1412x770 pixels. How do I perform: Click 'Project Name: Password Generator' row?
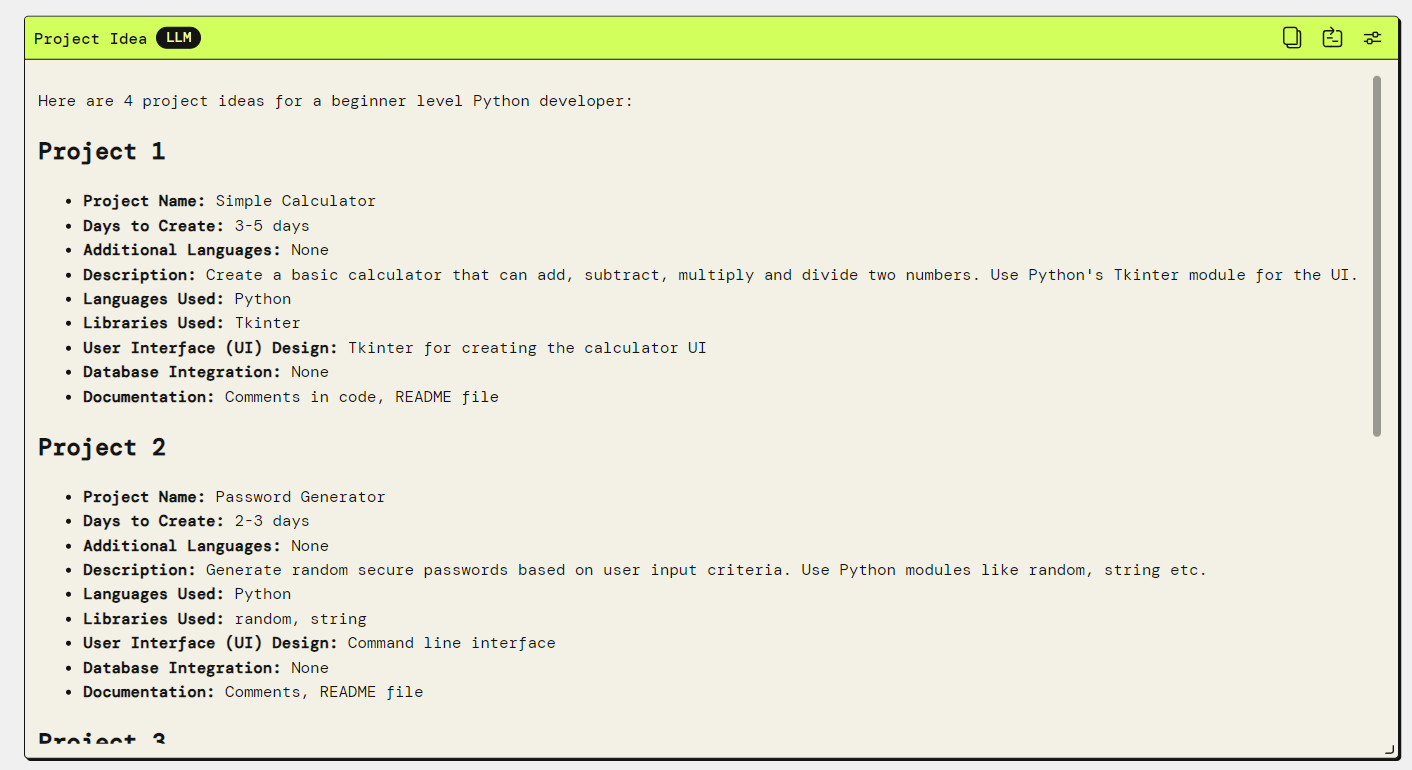click(x=234, y=497)
